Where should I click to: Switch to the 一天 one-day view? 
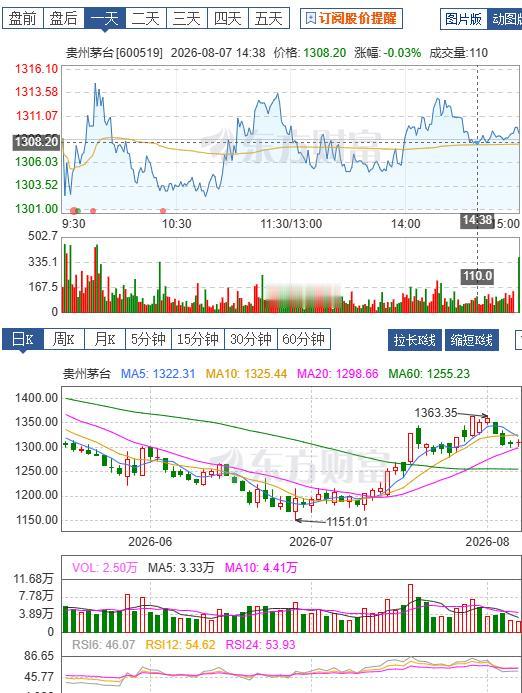click(x=105, y=19)
